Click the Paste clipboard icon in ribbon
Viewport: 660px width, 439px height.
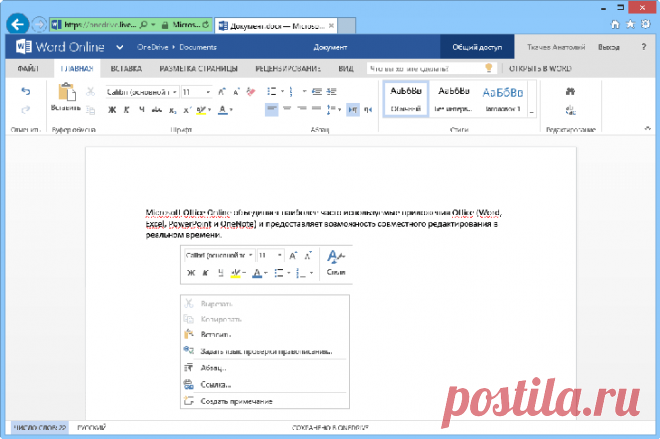(x=67, y=92)
